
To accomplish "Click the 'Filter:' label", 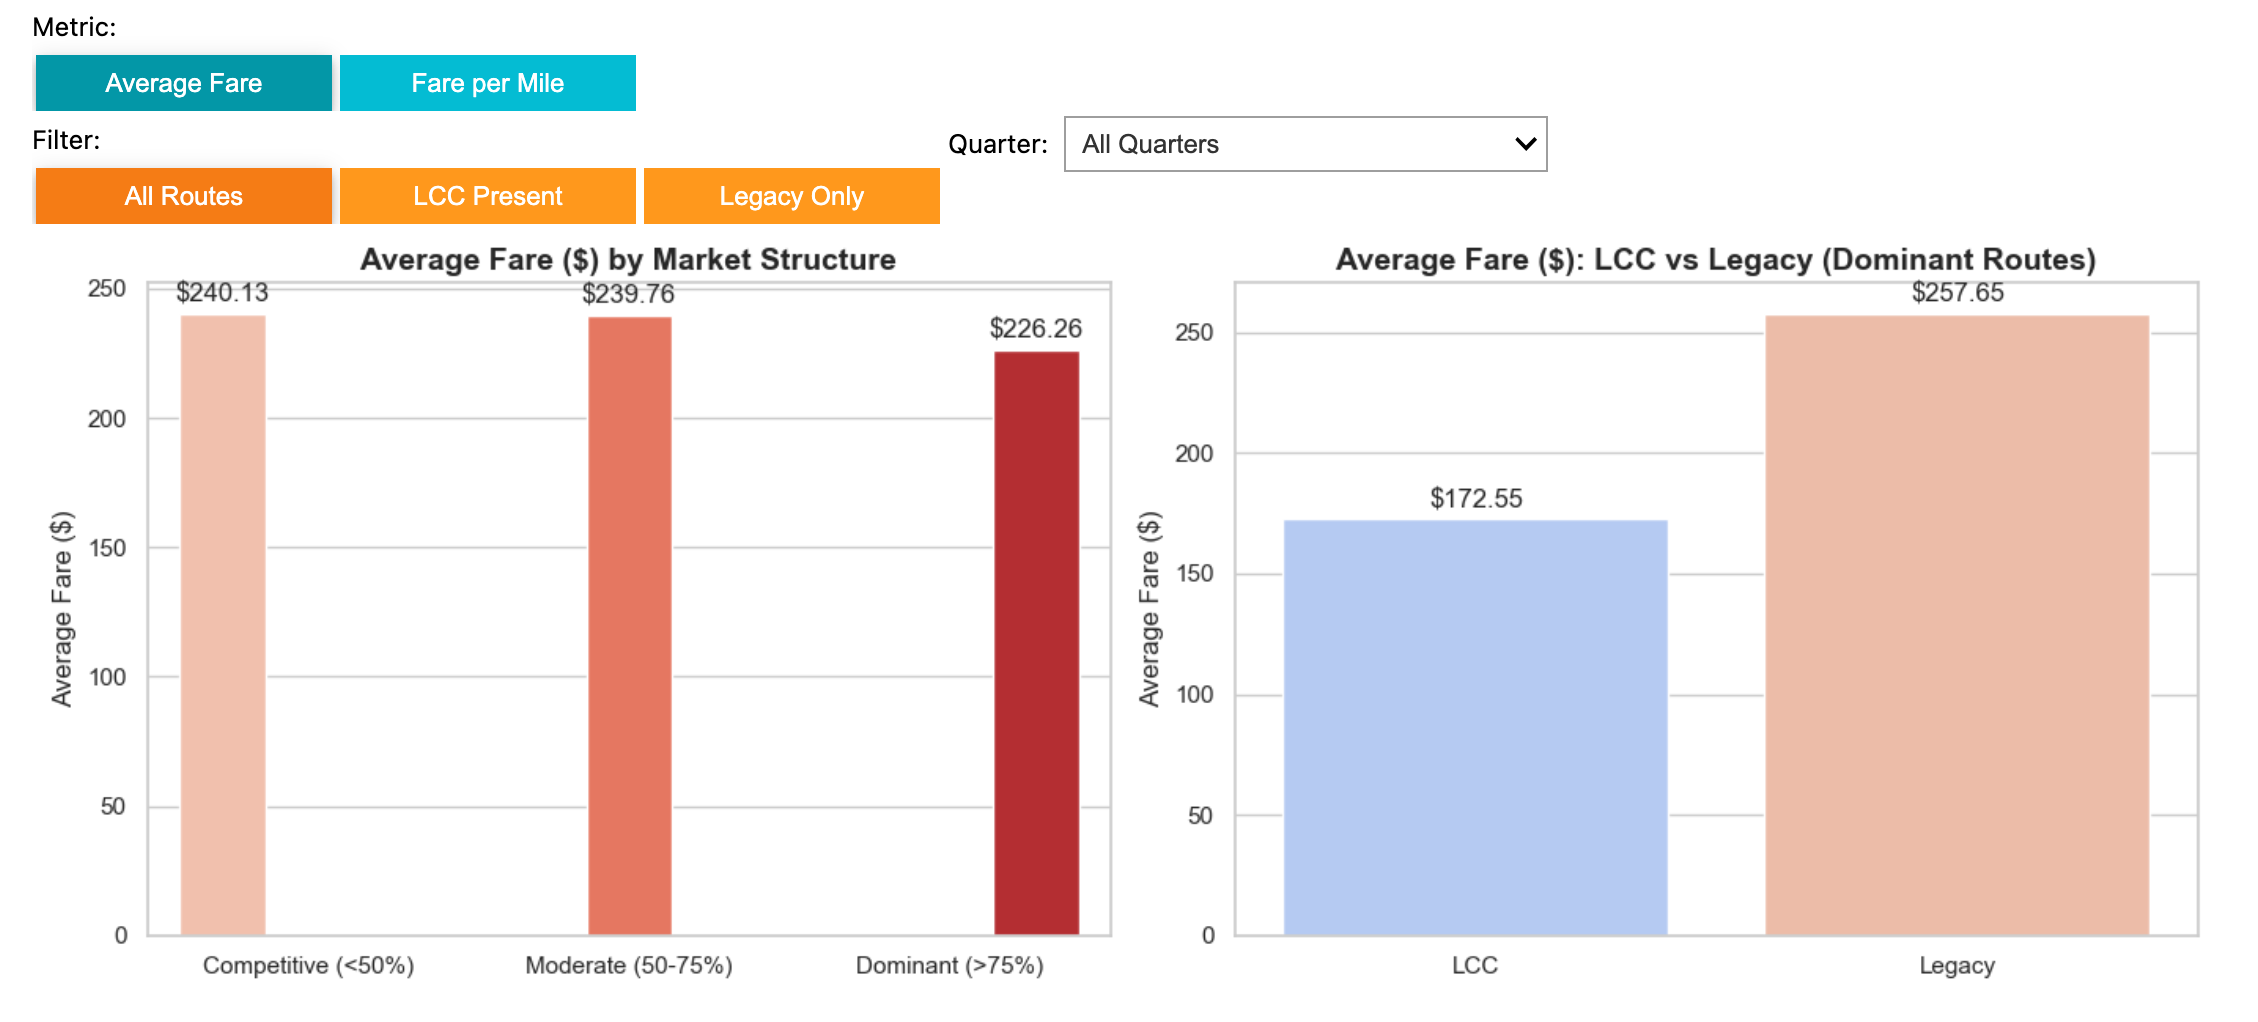I will 66,140.
